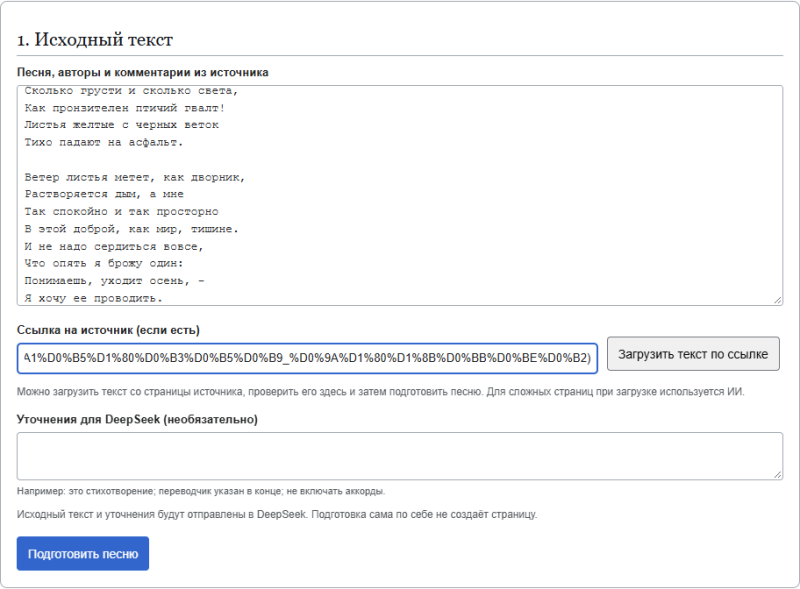
Task: Grab the song text area resize handle
Action: click(x=777, y=300)
